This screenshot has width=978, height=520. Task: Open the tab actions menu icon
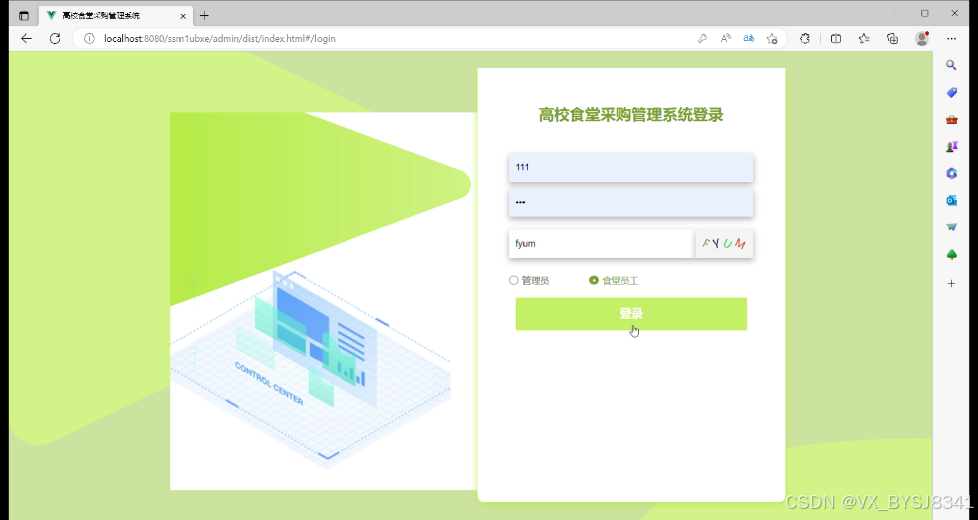[24, 16]
